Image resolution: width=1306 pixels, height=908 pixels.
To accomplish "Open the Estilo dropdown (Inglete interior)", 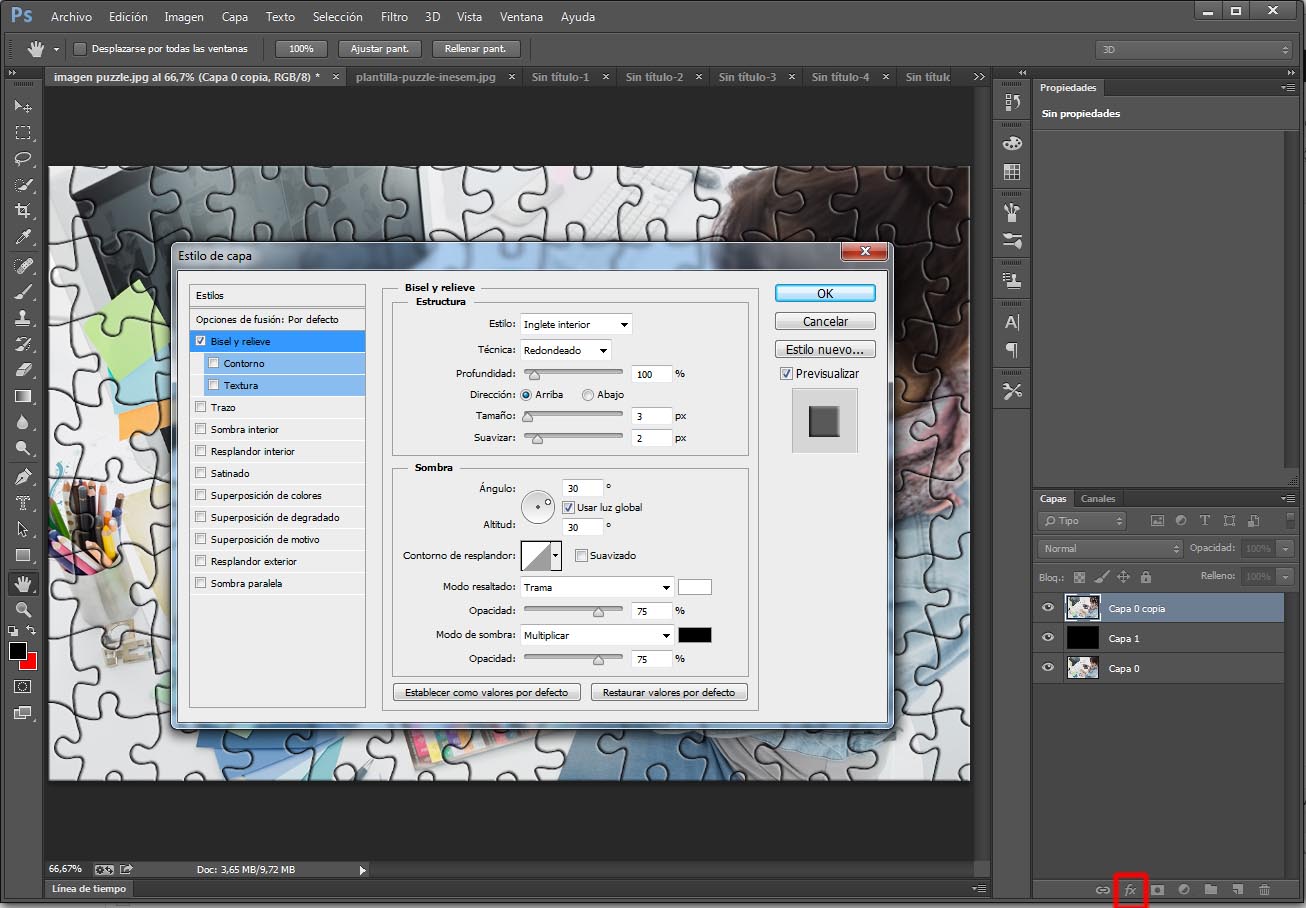I will click(576, 325).
